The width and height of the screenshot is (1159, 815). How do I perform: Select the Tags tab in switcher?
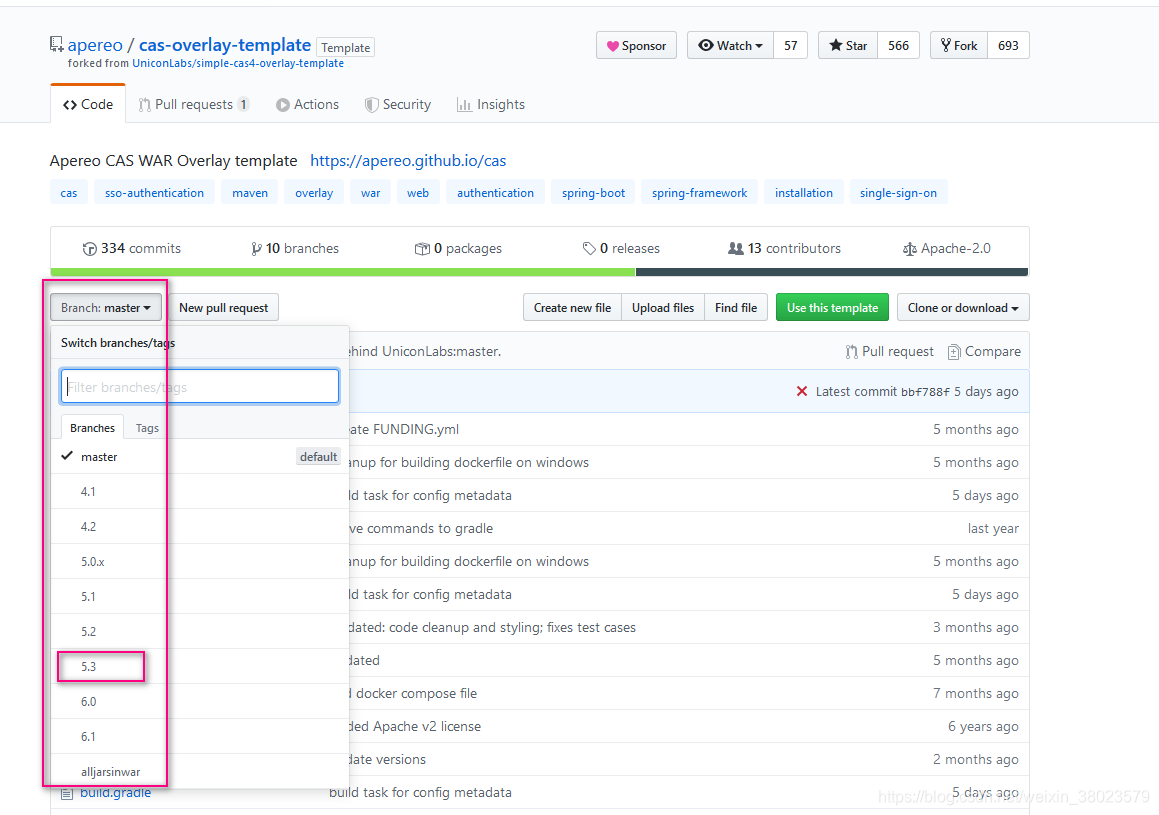[x=147, y=428]
